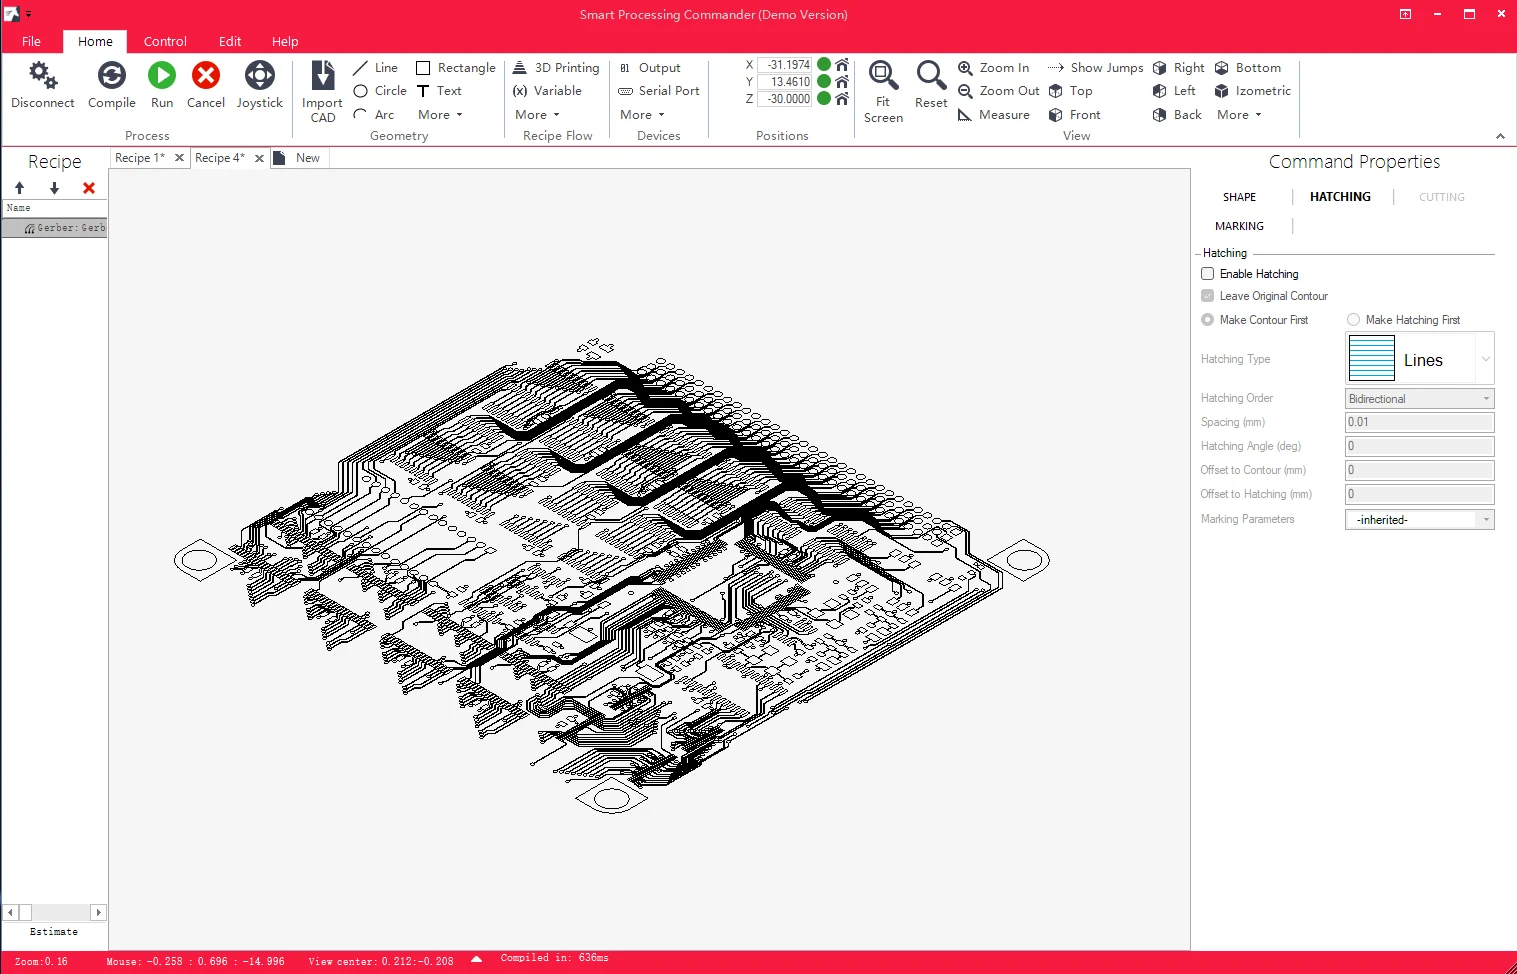Viewport: 1517px width, 974px height.
Task: Expand the Recipe Flow More menu
Action: (x=537, y=115)
